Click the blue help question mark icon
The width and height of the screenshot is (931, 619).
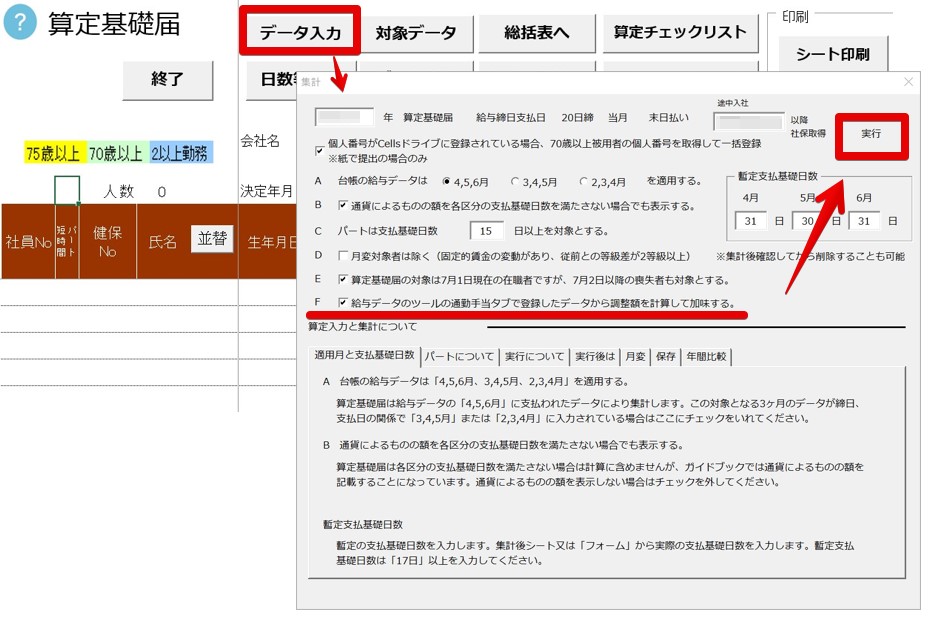[x=20, y=23]
